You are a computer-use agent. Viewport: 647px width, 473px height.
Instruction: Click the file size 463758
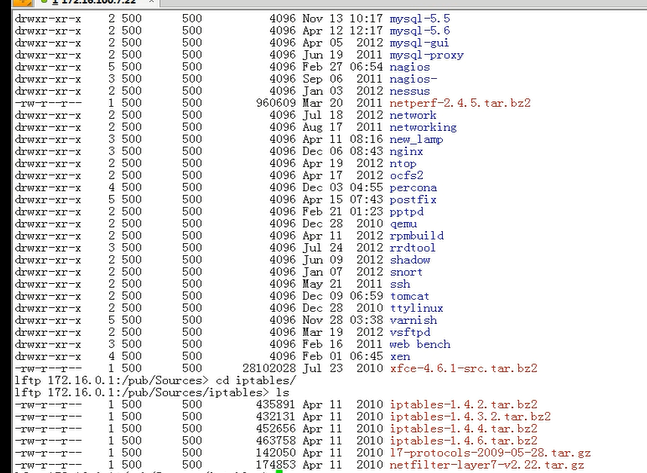[x=276, y=440]
